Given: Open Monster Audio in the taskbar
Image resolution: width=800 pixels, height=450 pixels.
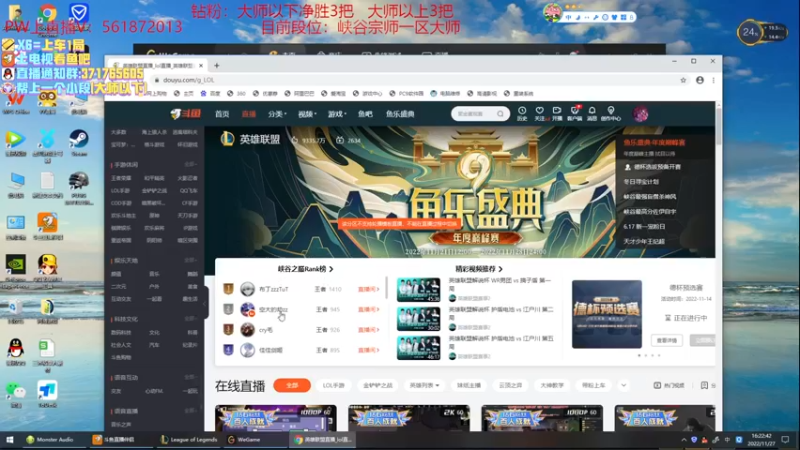Looking at the screenshot, I should [x=50, y=439].
